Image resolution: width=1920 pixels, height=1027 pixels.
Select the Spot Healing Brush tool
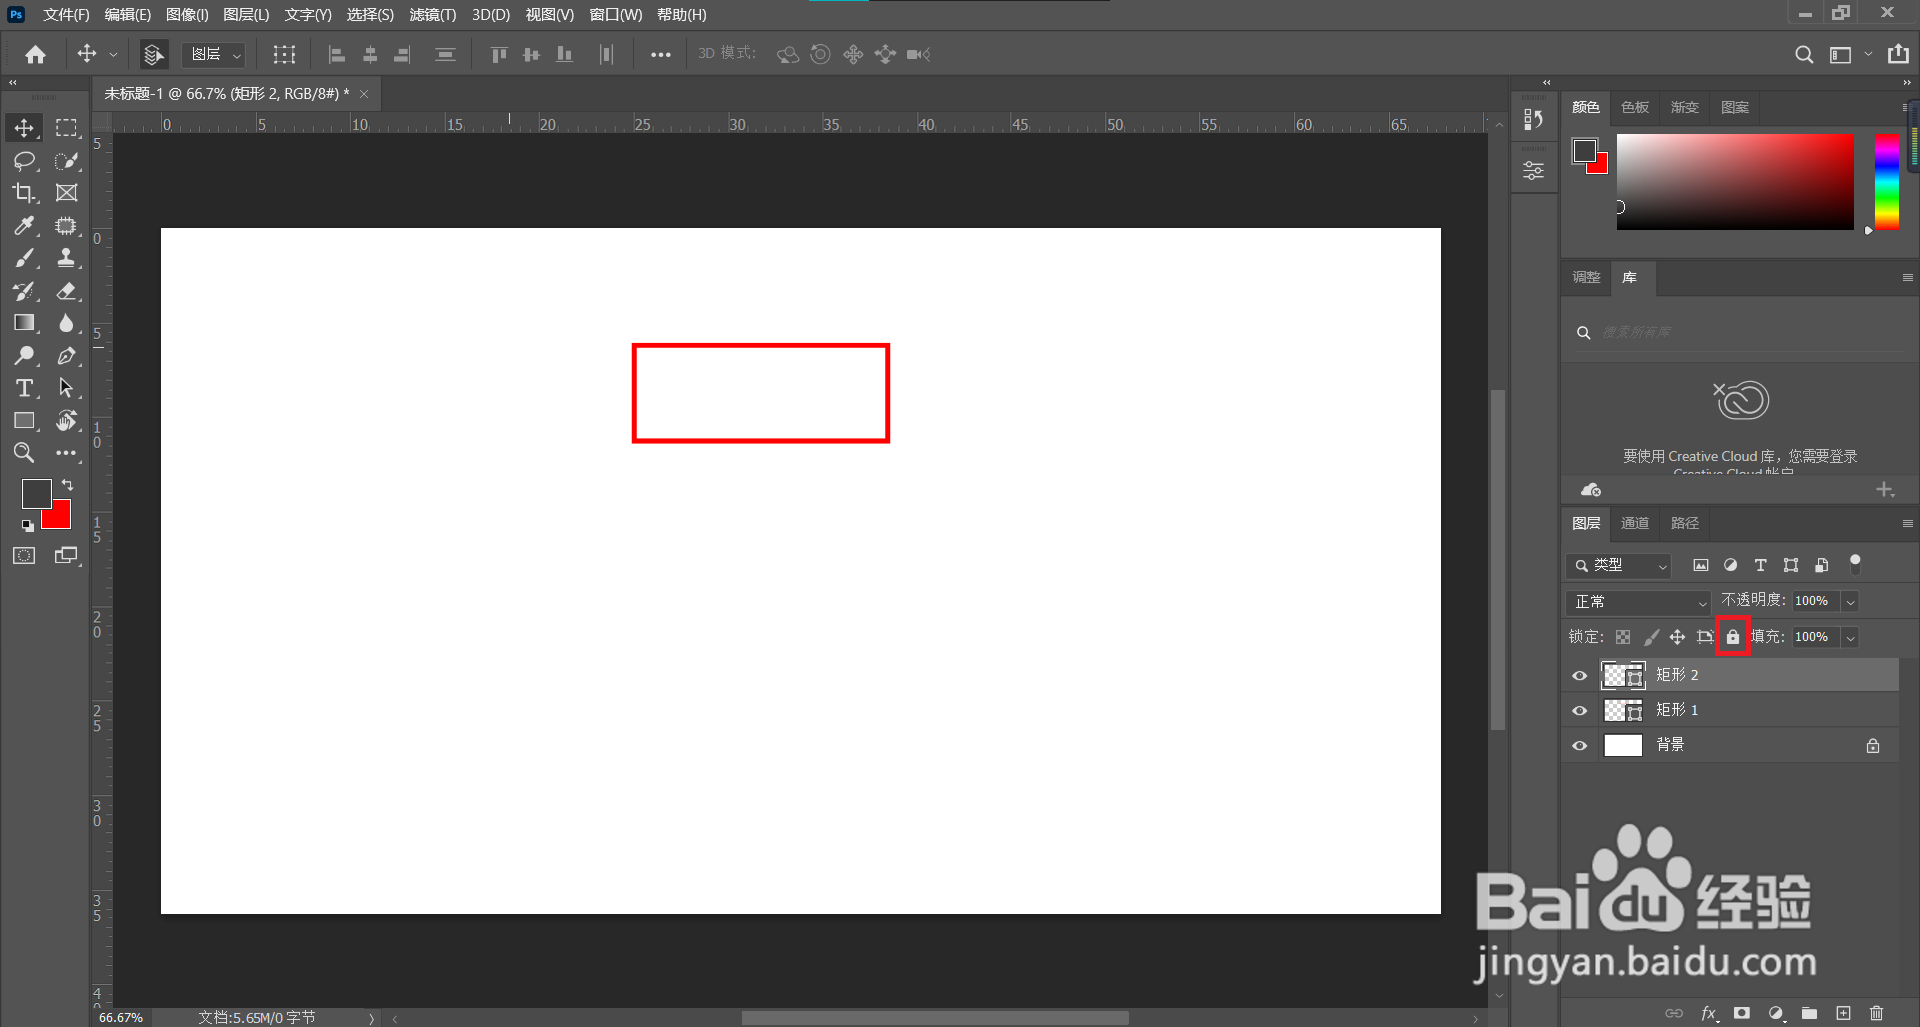coord(66,226)
